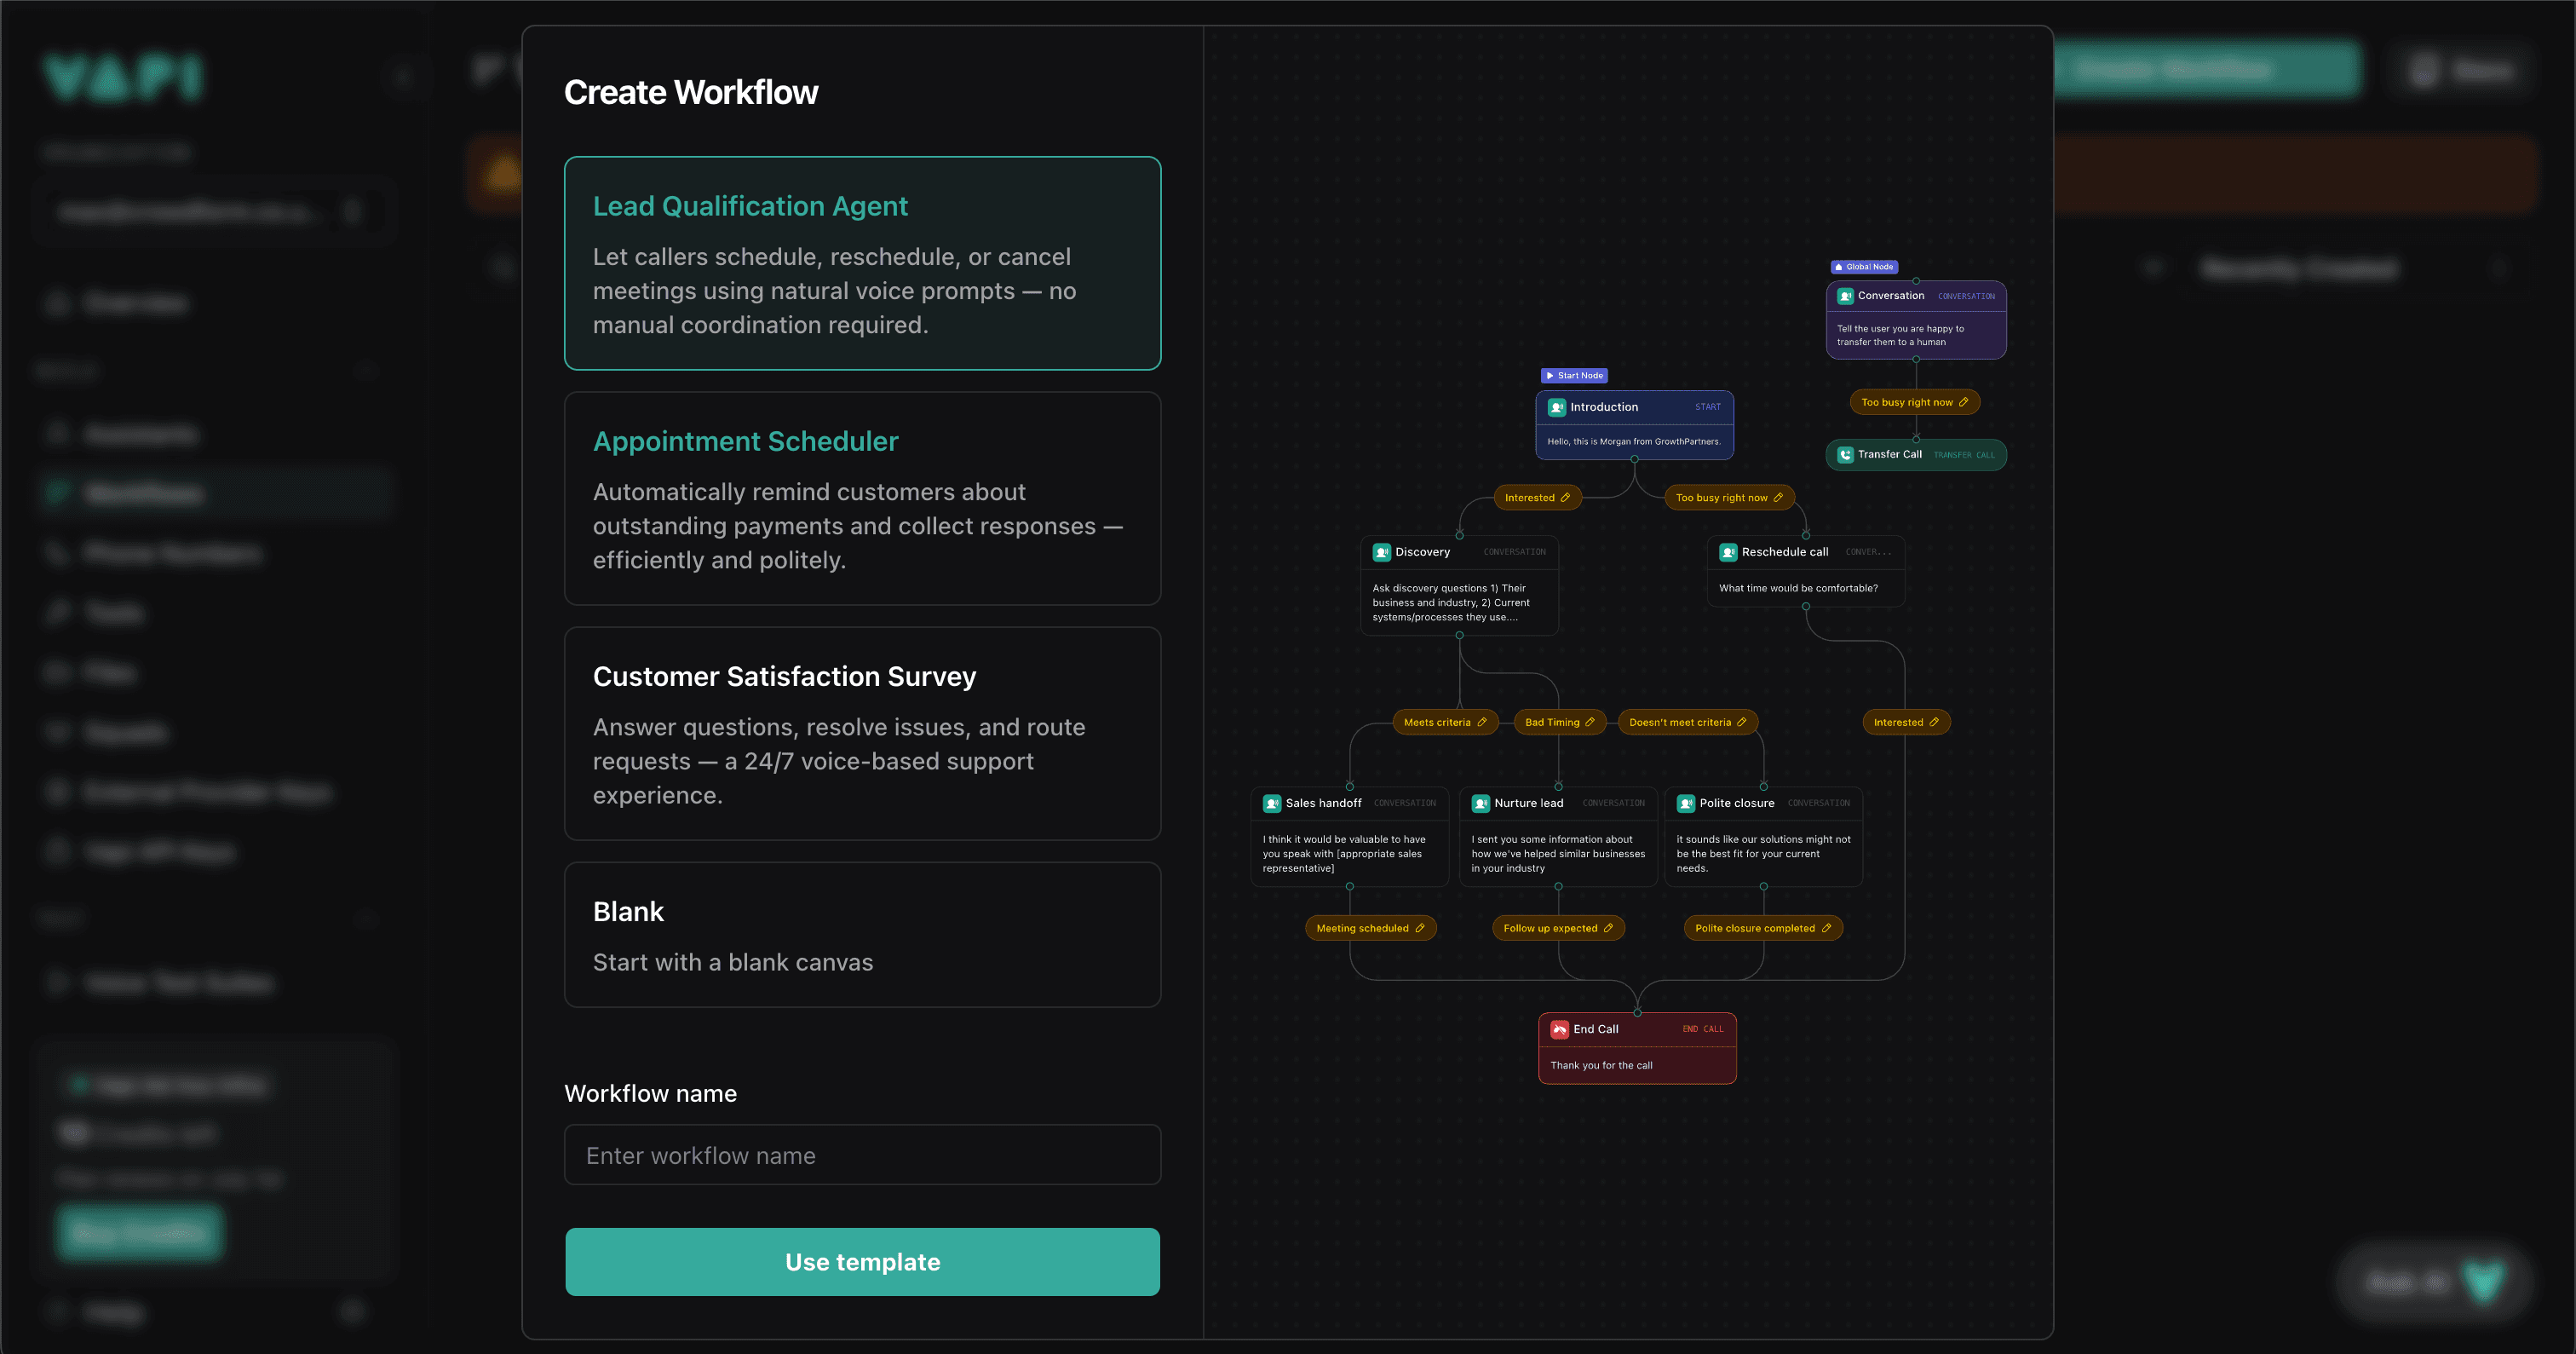Screen dimensions: 2576x1354
Task: Choose the Customer Satisfaction Survey template
Action: click(x=862, y=733)
